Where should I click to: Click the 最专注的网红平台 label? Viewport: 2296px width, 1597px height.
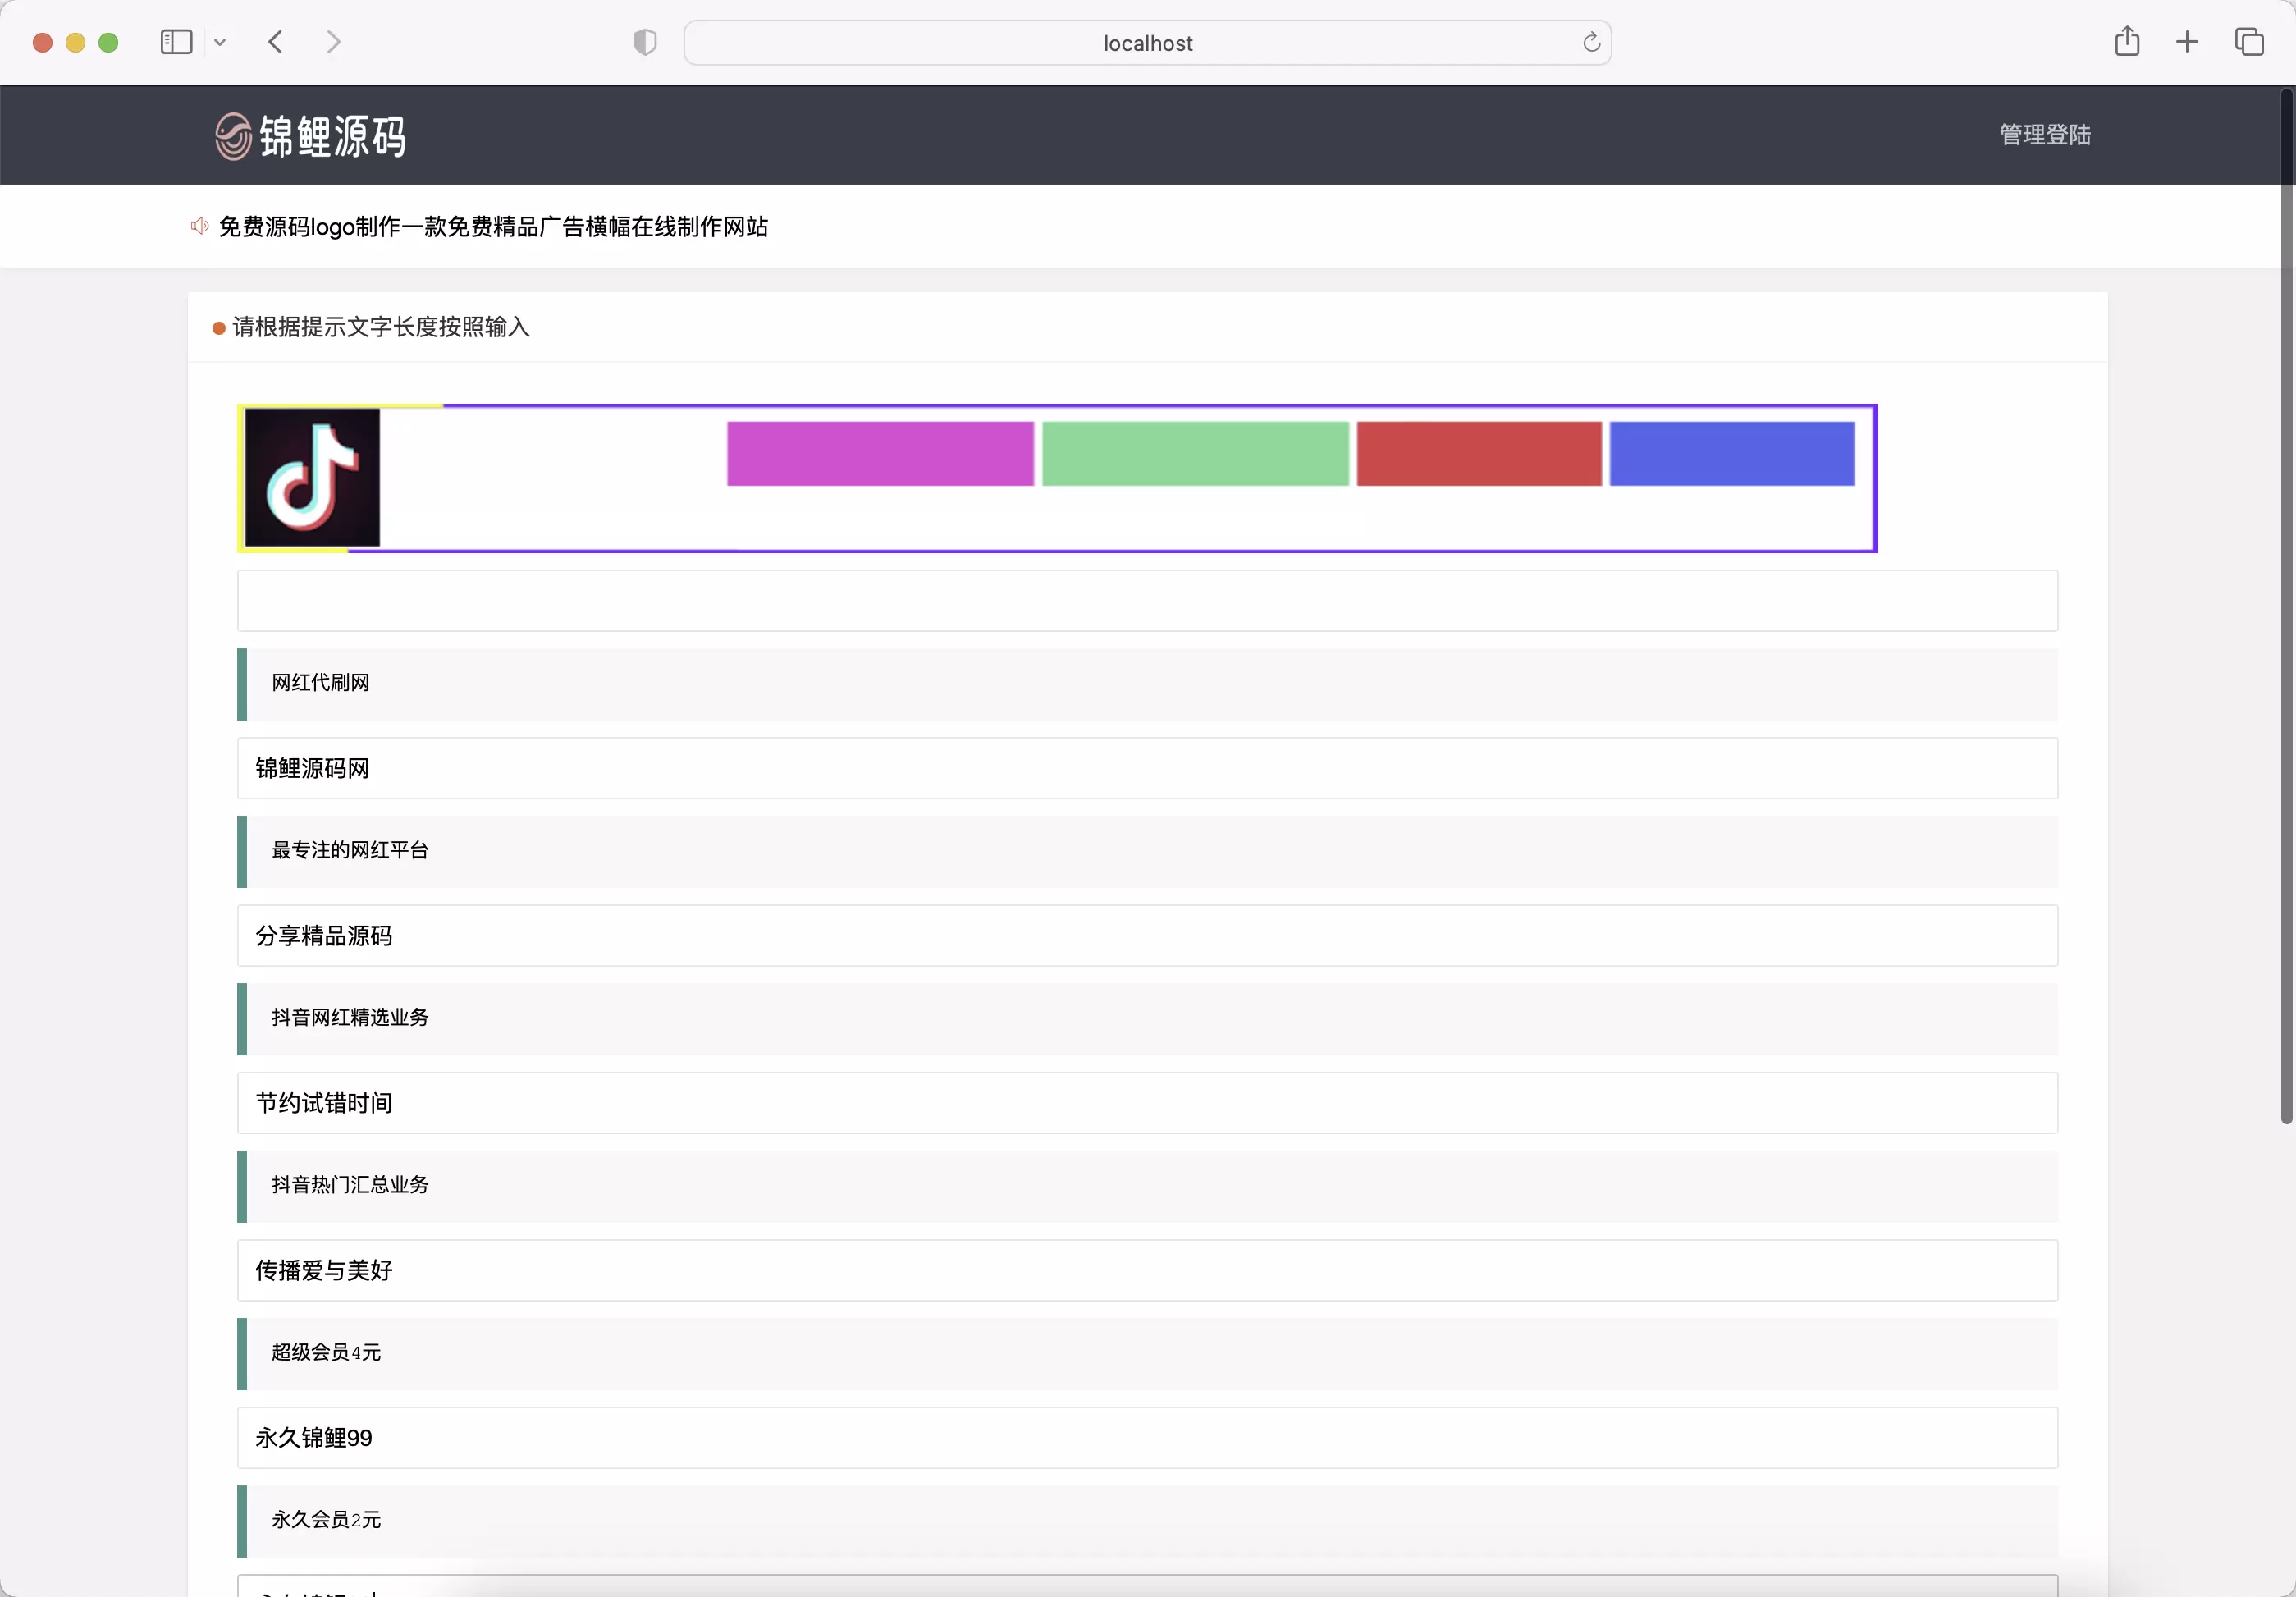point(350,850)
